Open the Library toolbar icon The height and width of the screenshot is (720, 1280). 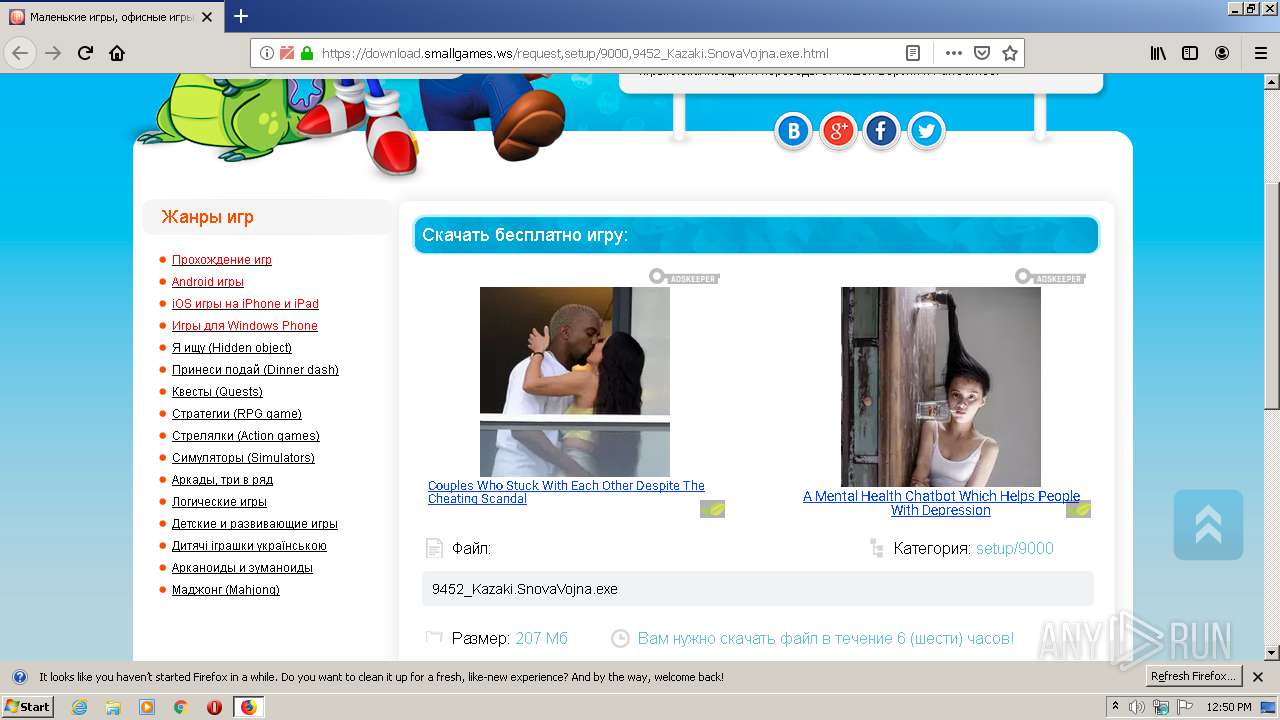(1158, 53)
